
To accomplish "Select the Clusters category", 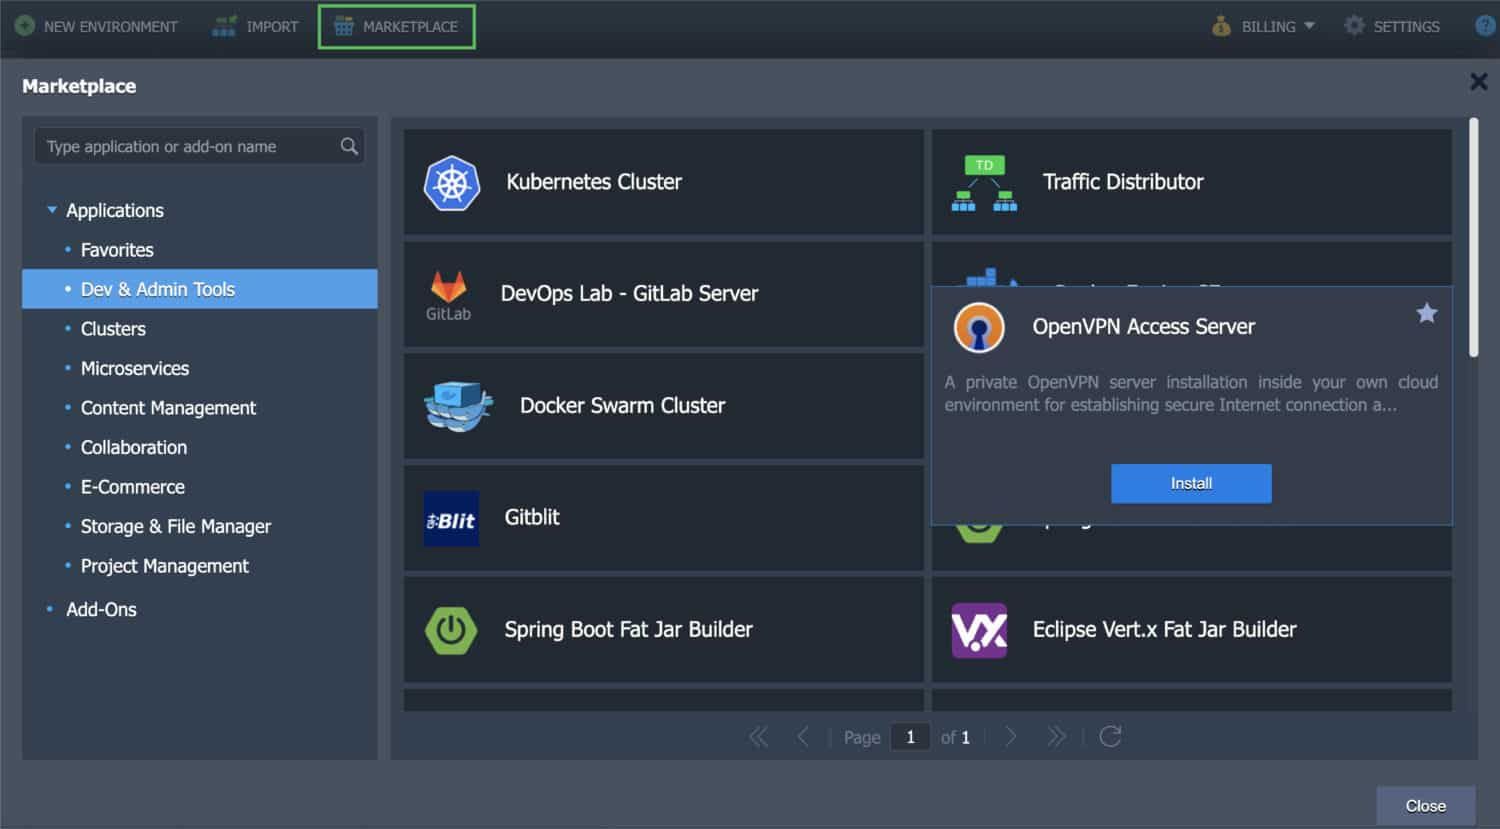I will pos(113,329).
